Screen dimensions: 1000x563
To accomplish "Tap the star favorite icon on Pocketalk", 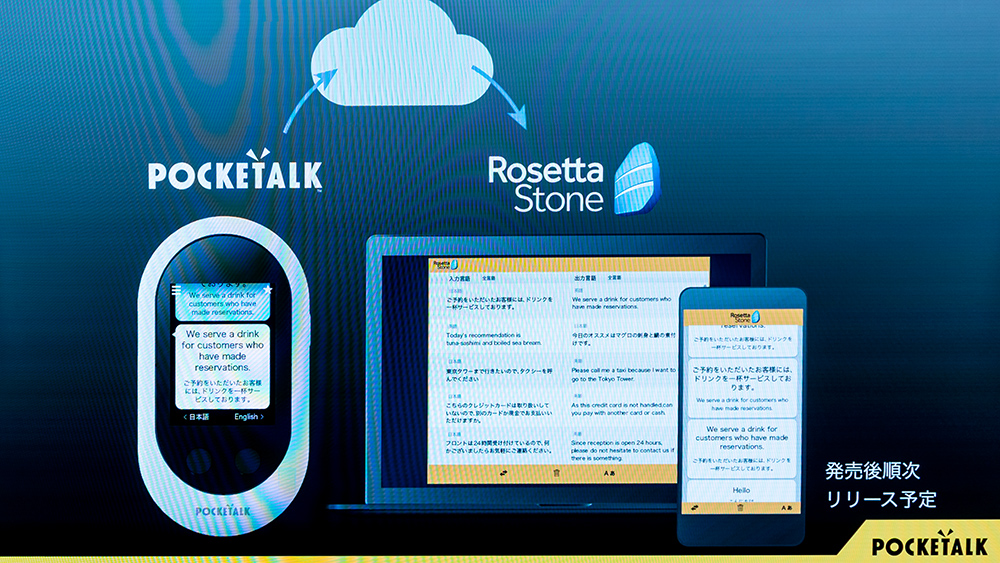I will click(x=267, y=289).
